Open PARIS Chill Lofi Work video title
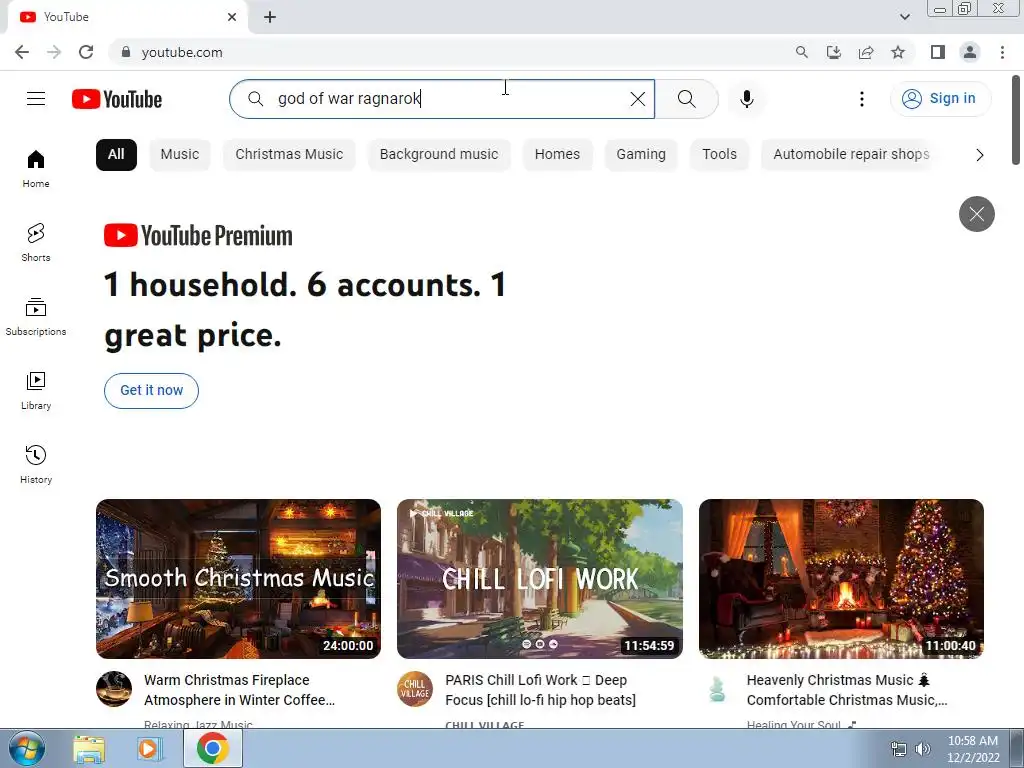This screenshot has width=1024, height=768. pos(541,690)
